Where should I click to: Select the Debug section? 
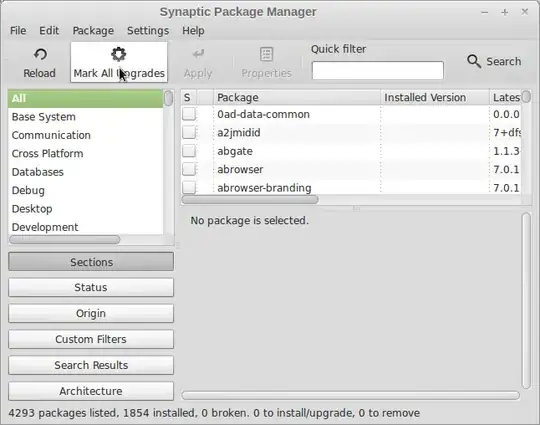[x=85, y=190]
